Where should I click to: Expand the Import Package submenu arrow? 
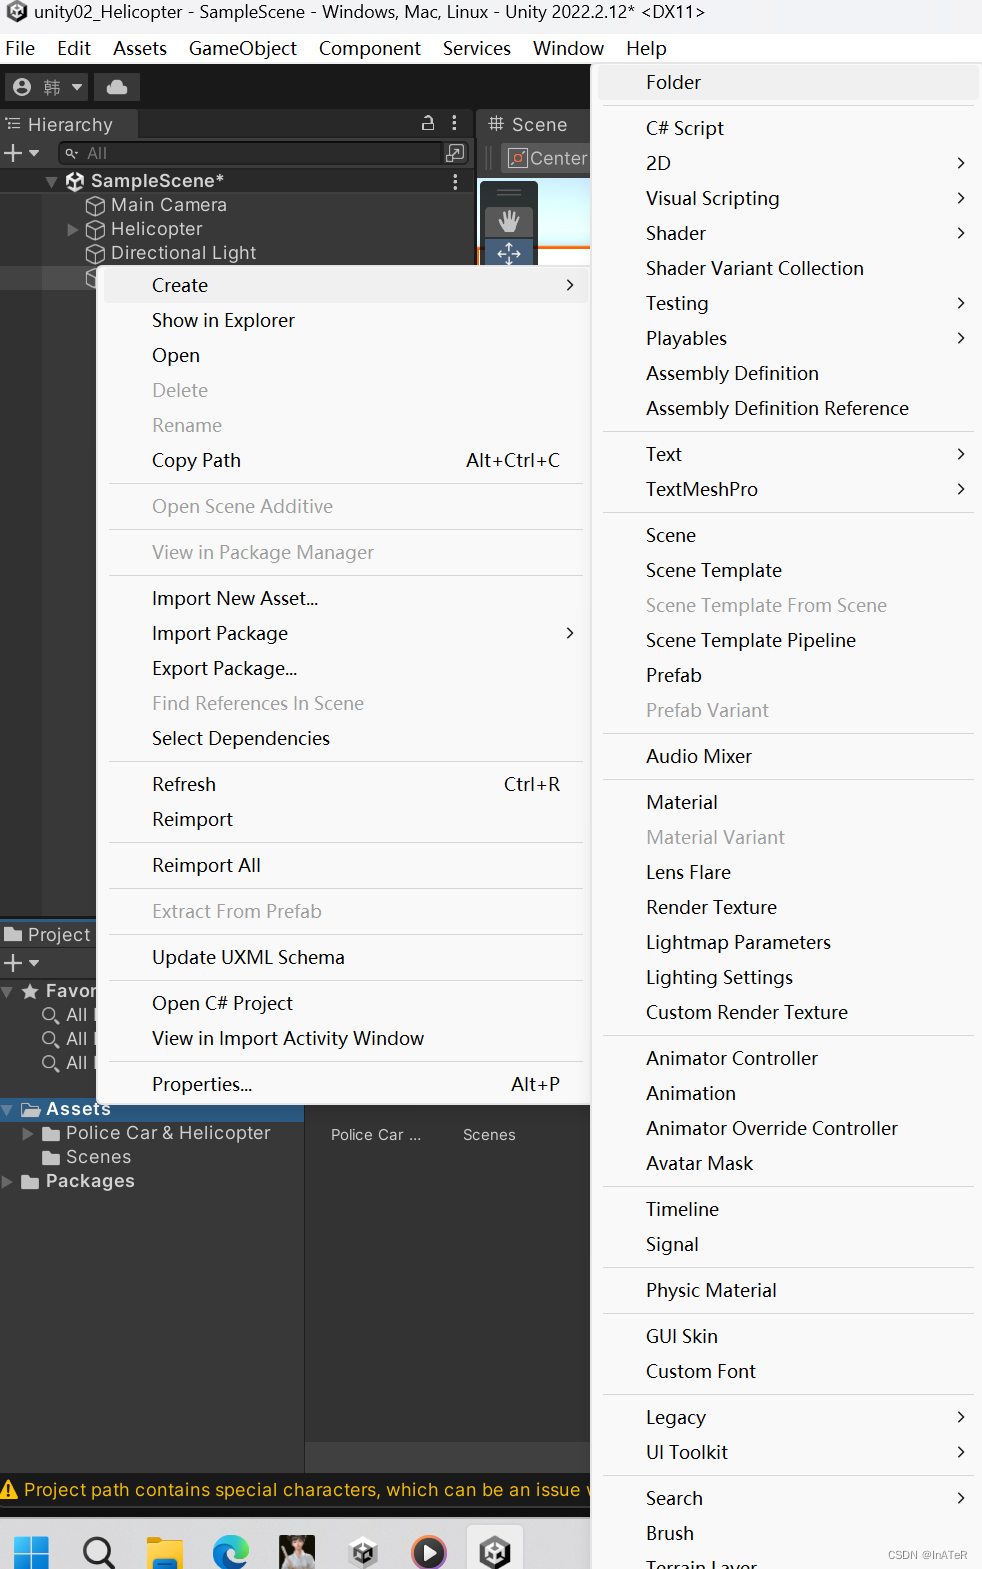click(x=570, y=633)
